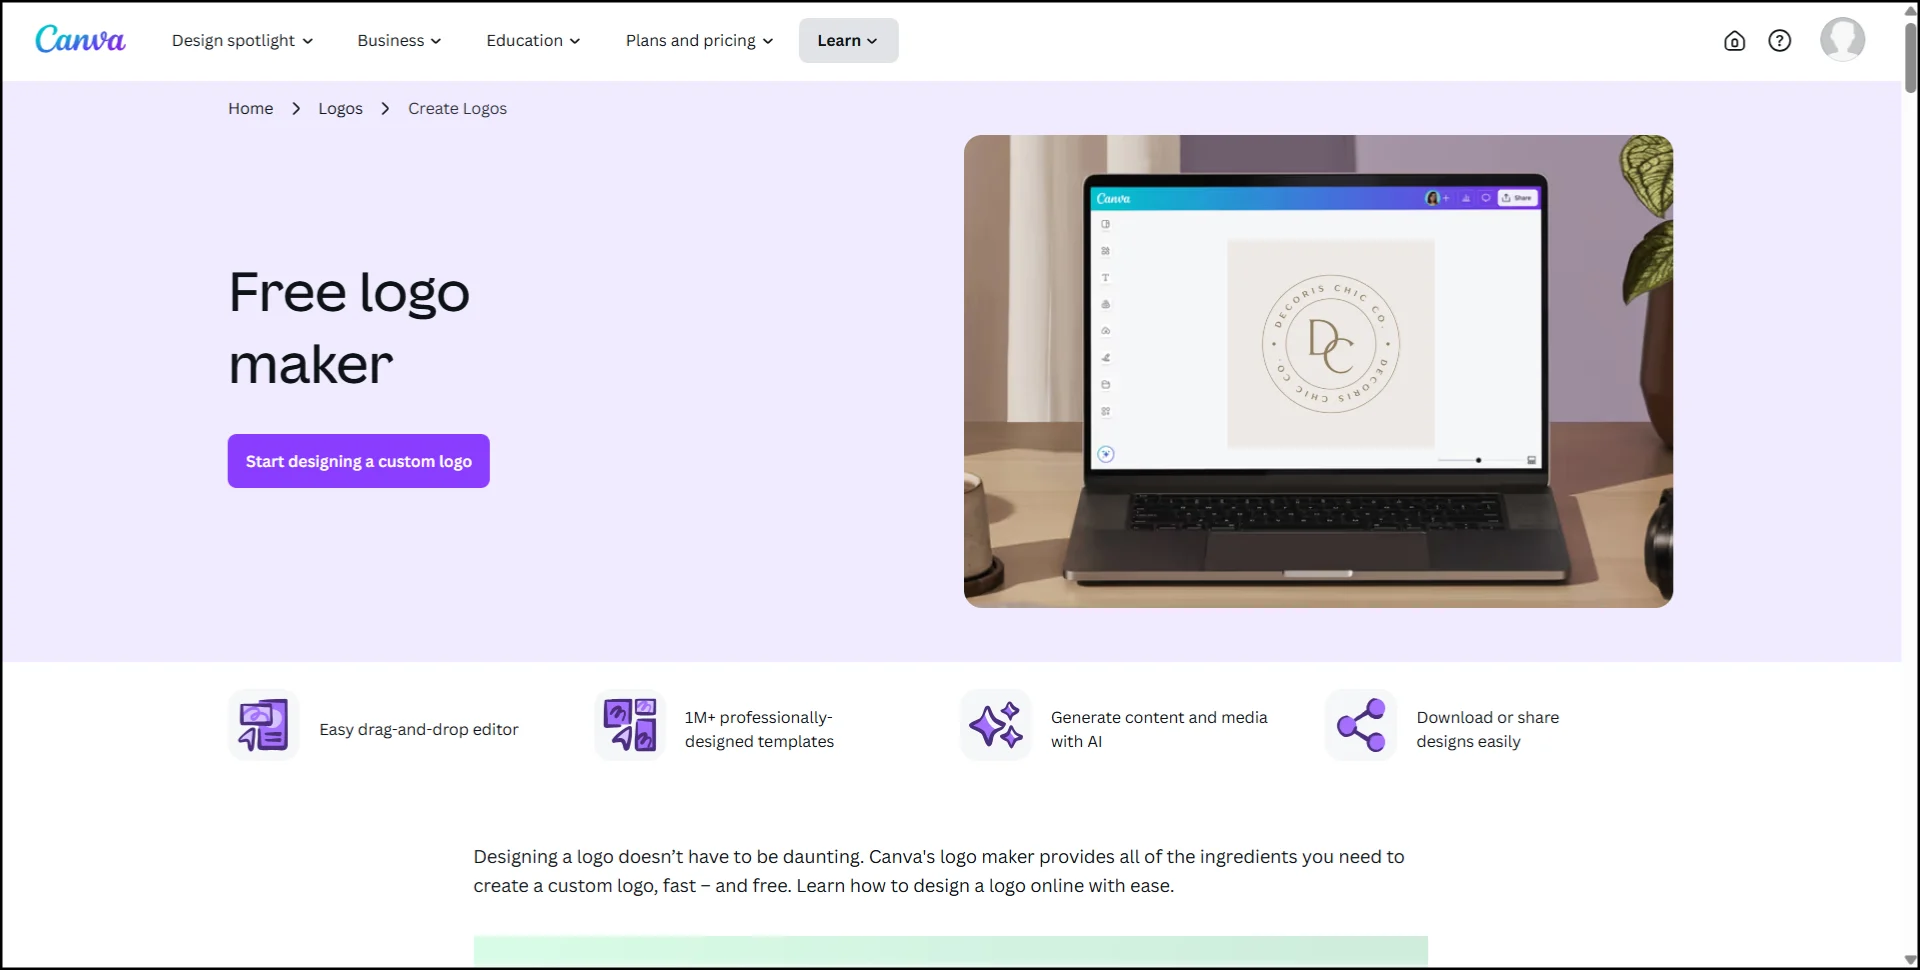Screen dimensions: 1920x970
Task: Click the help question mark icon
Action: coord(1780,41)
